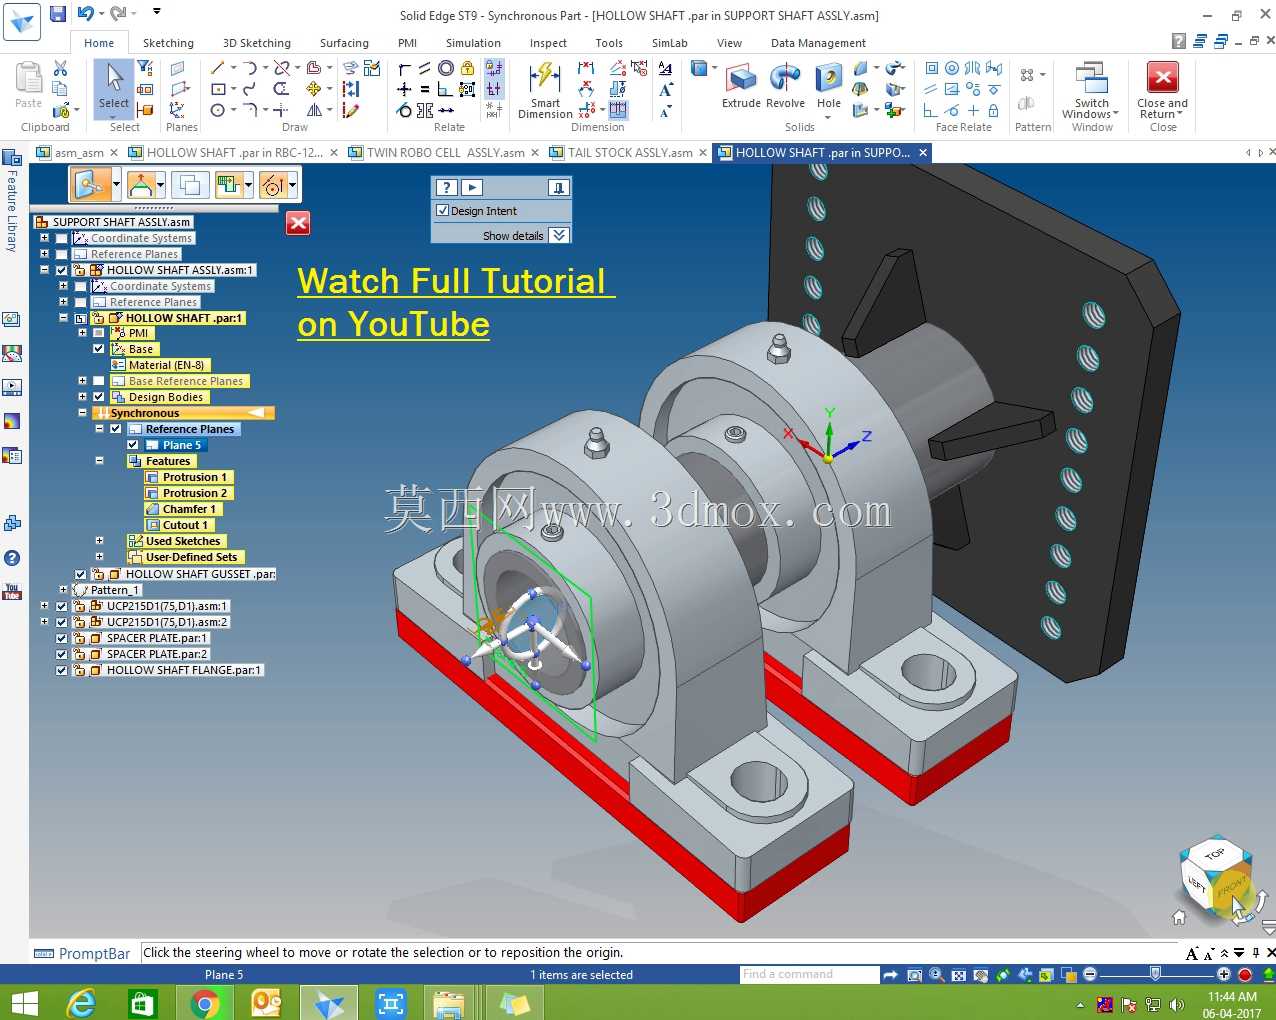Open Chrome from the taskbar
1276x1020 pixels.
point(205,1003)
